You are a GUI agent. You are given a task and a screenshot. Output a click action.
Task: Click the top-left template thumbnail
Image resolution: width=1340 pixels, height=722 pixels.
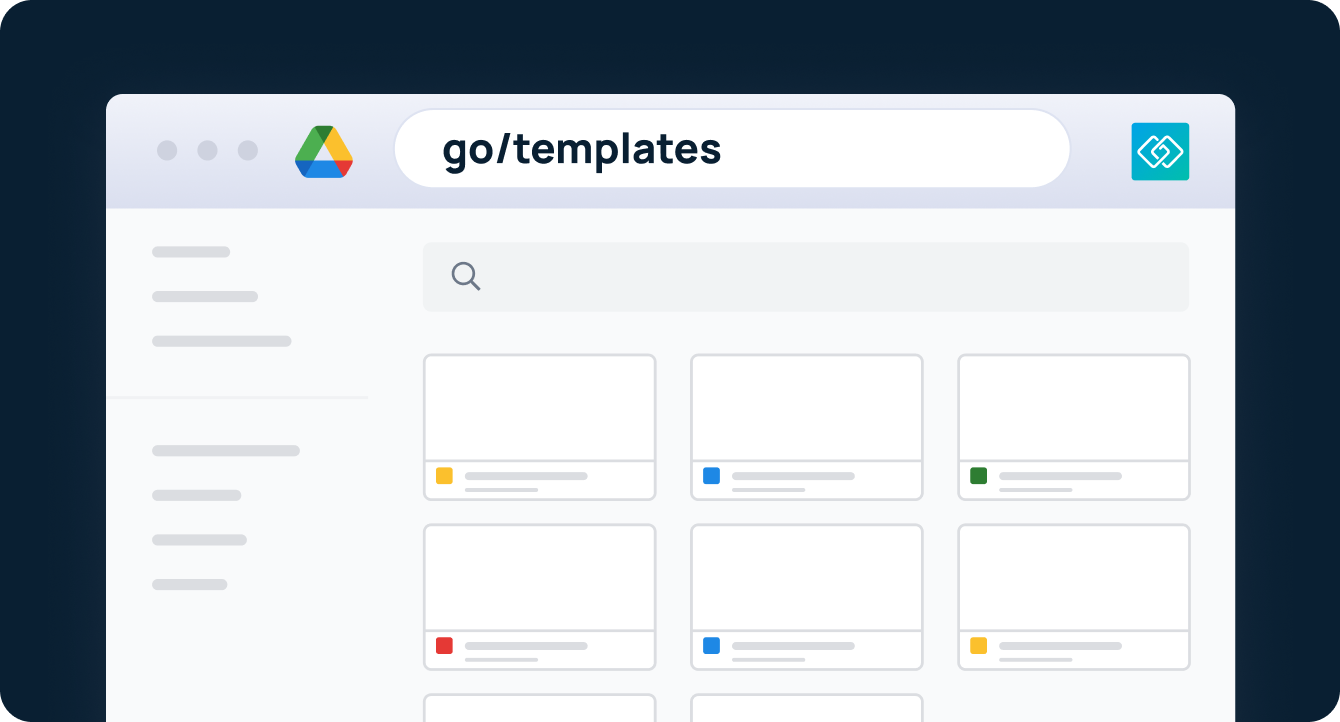click(x=539, y=408)
